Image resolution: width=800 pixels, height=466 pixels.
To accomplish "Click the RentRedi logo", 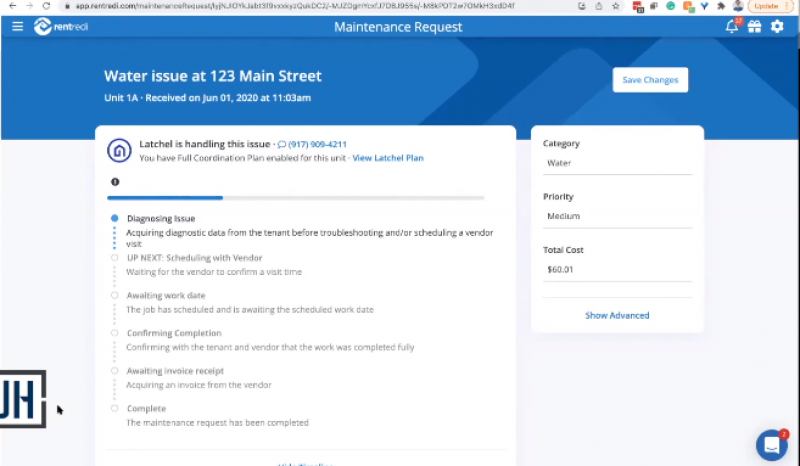I will (61, 27).
